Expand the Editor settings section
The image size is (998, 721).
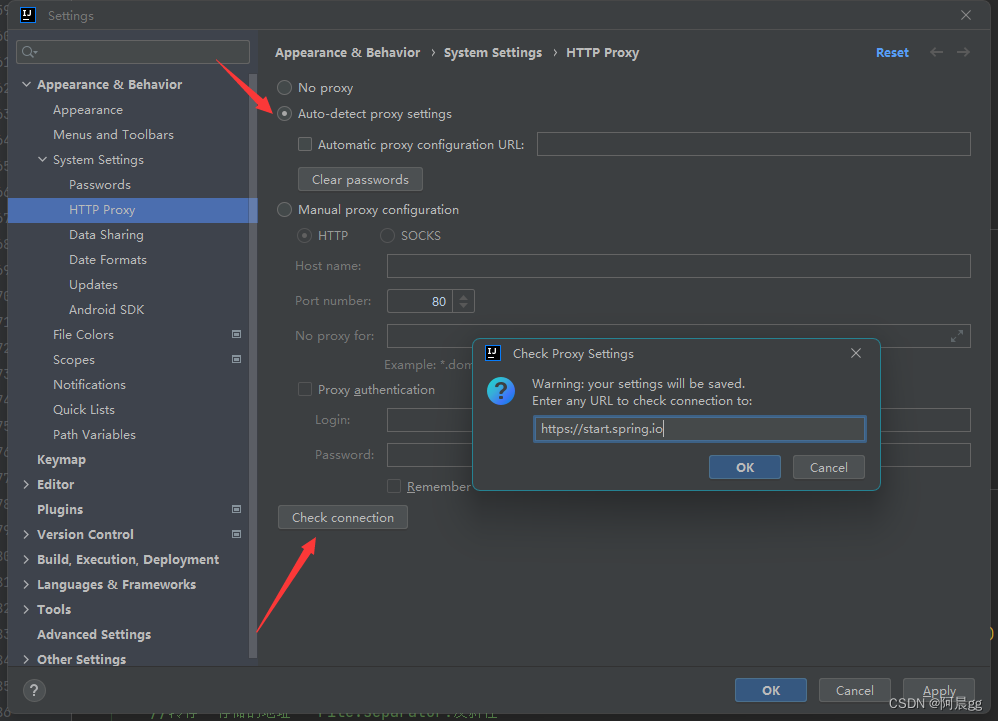coord(26,484)
